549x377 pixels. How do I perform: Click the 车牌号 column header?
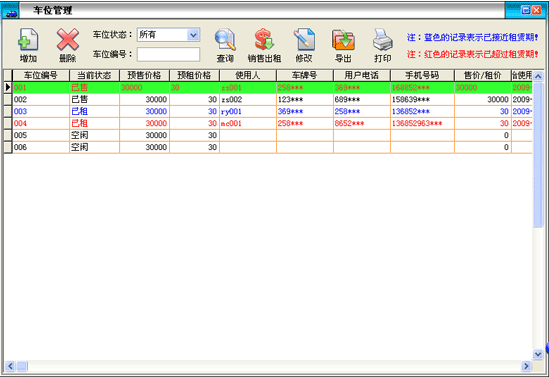(305, 75)
